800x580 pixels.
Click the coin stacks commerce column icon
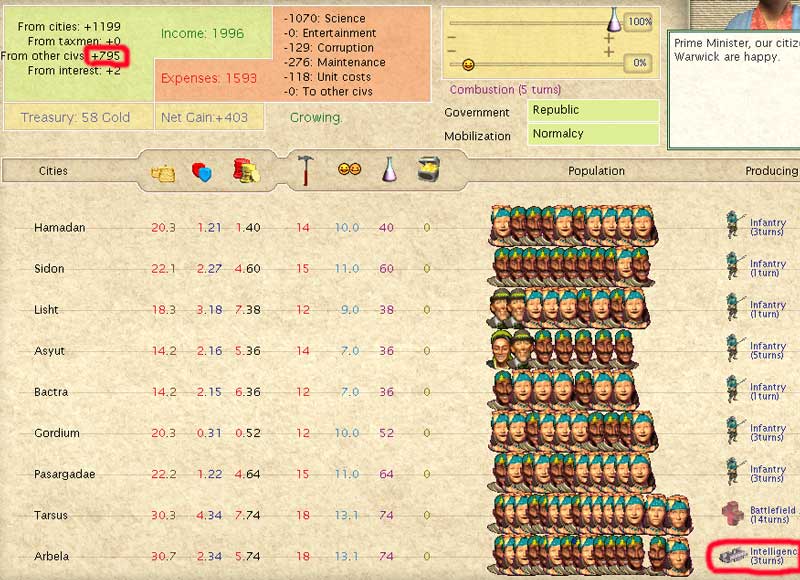246,170
